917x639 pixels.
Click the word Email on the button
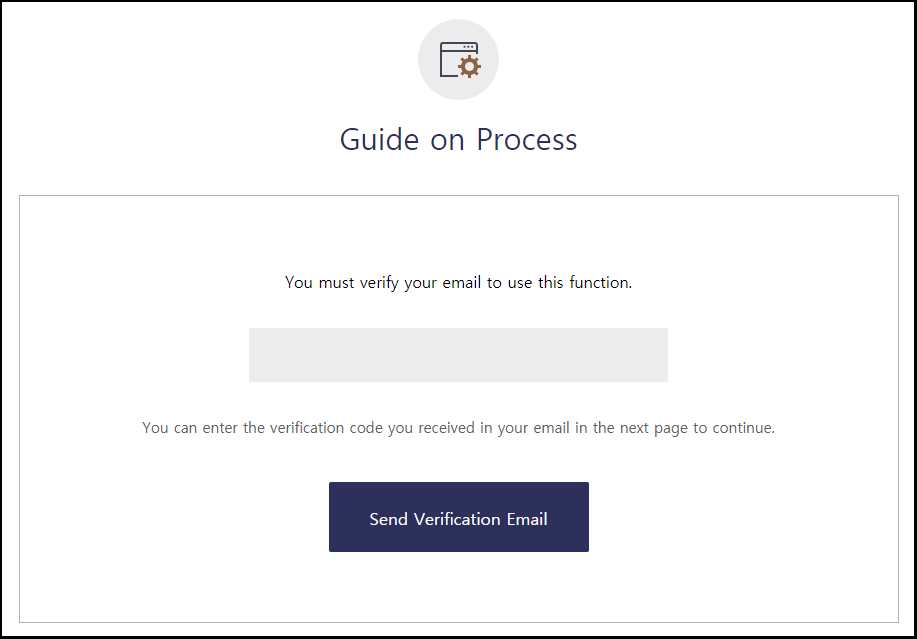527,519
